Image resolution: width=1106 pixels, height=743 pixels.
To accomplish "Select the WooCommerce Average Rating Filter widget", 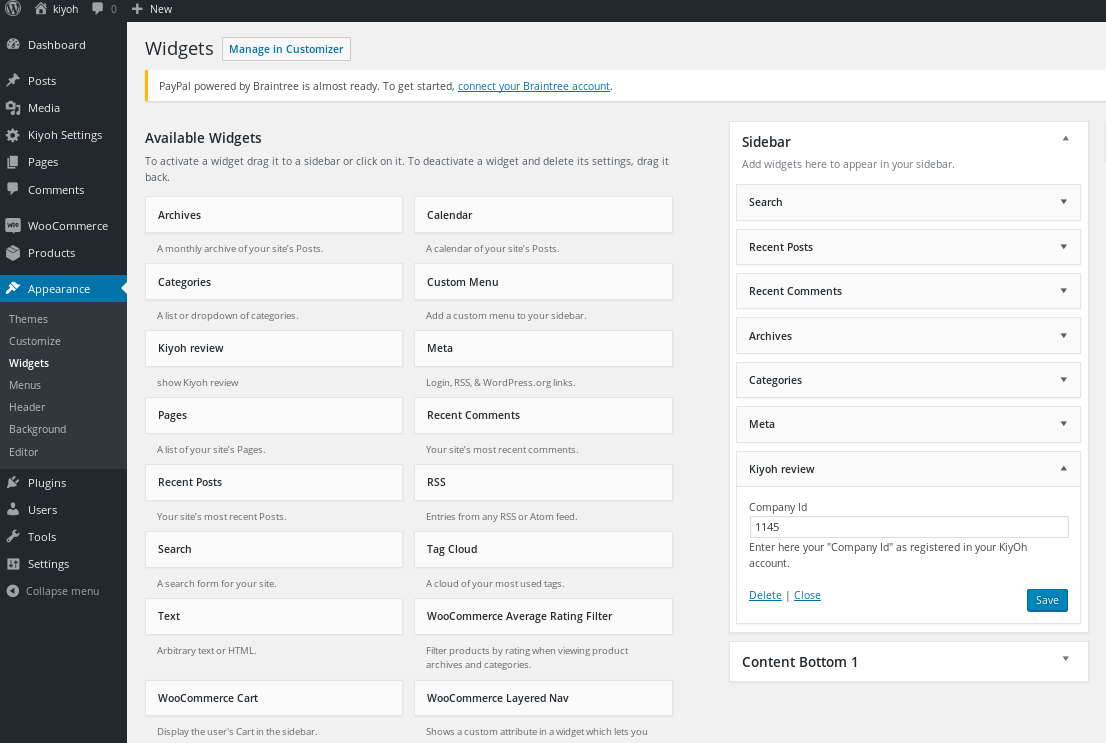I will coord(543,616).
